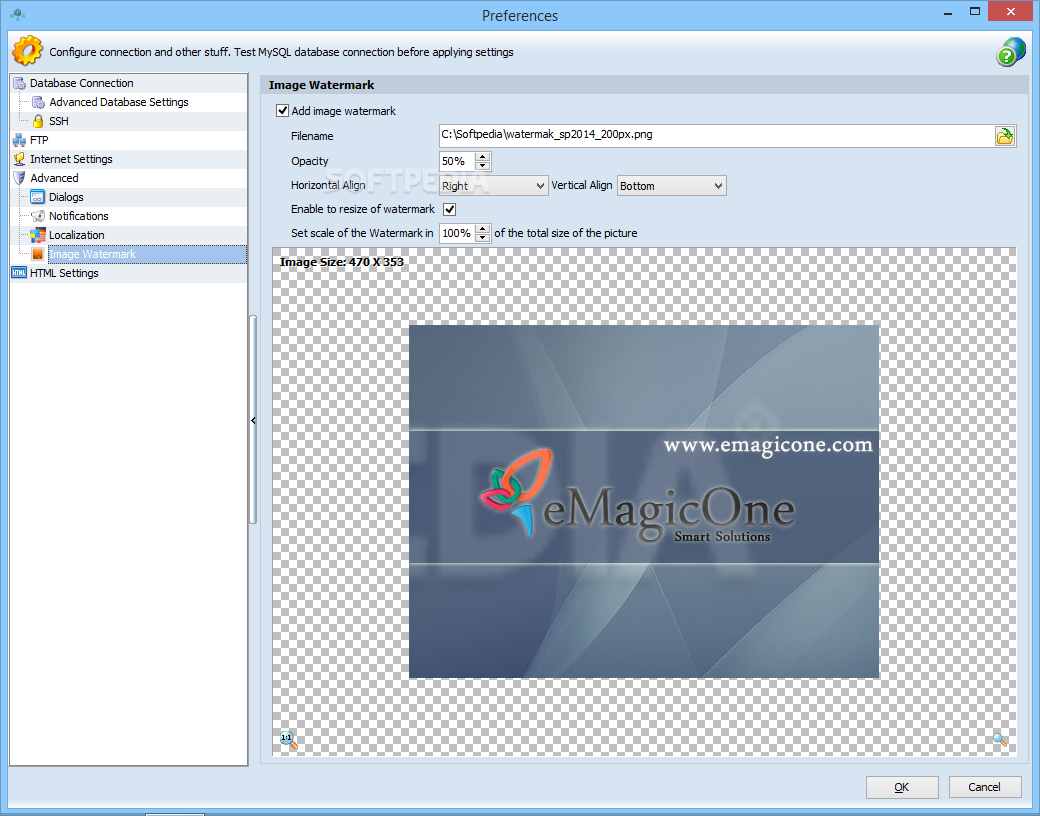
Task: Click the Filename path input field
Action: click(716, 135)
